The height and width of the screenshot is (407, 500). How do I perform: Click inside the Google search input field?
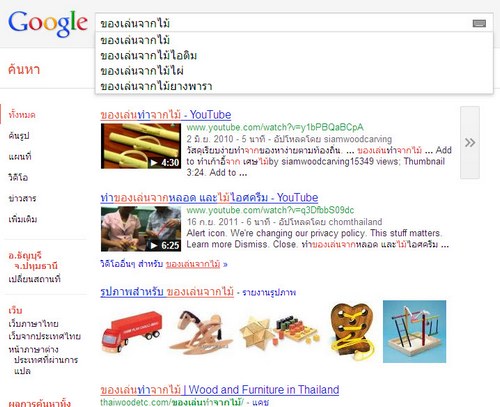point(283,23)
